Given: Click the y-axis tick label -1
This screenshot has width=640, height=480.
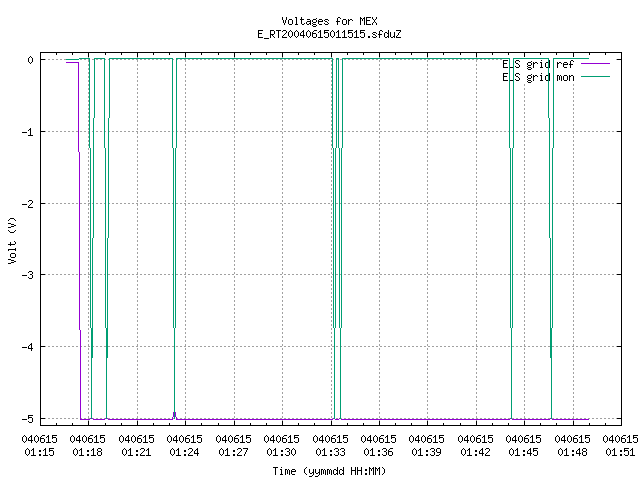Looking at the screenshot, I should pyautogui.click(x=27, y=132).
